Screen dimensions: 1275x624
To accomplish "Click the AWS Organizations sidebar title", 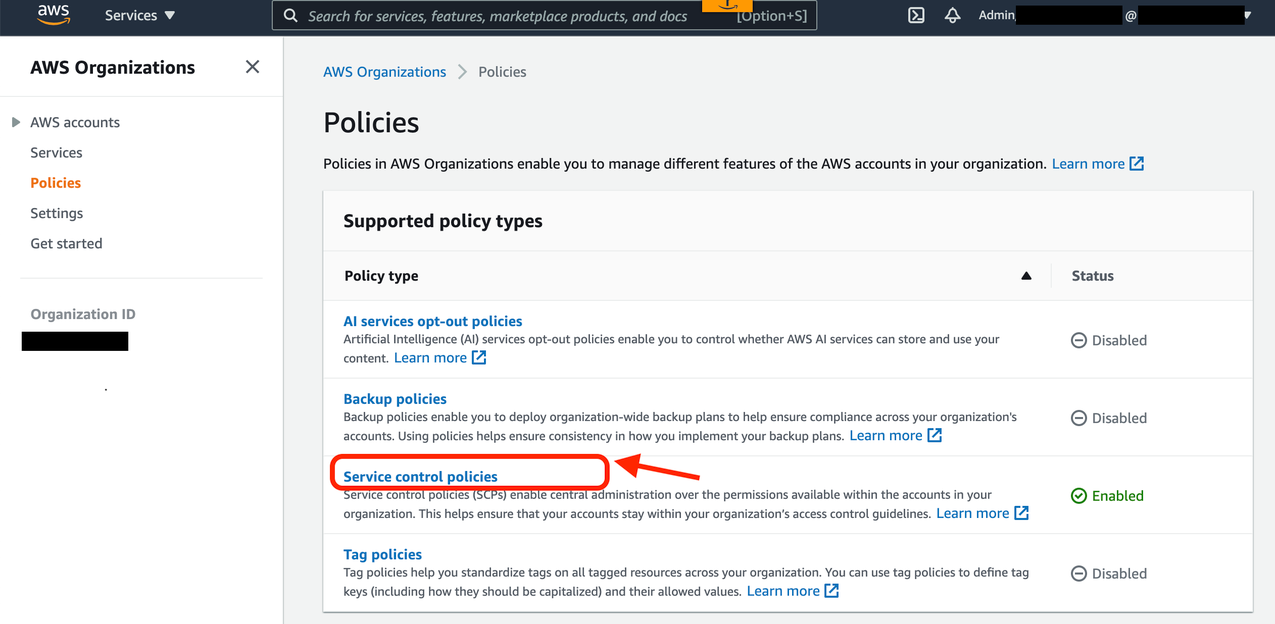I will 113,67.
